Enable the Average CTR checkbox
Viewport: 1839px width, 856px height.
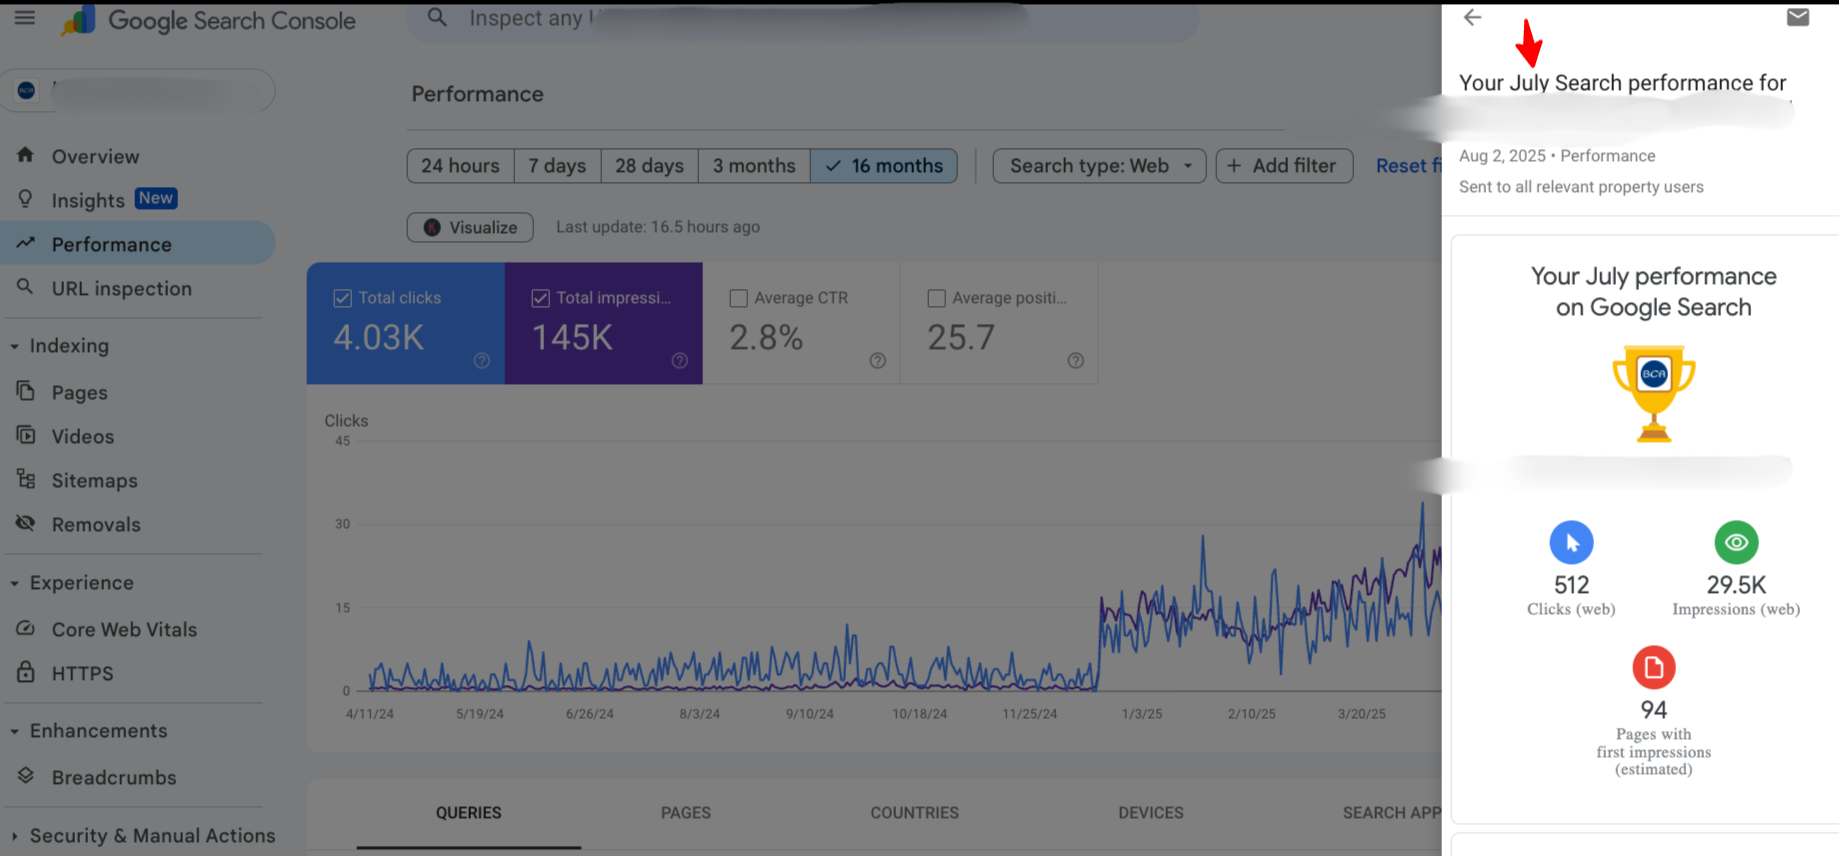[x=739, y=298]
